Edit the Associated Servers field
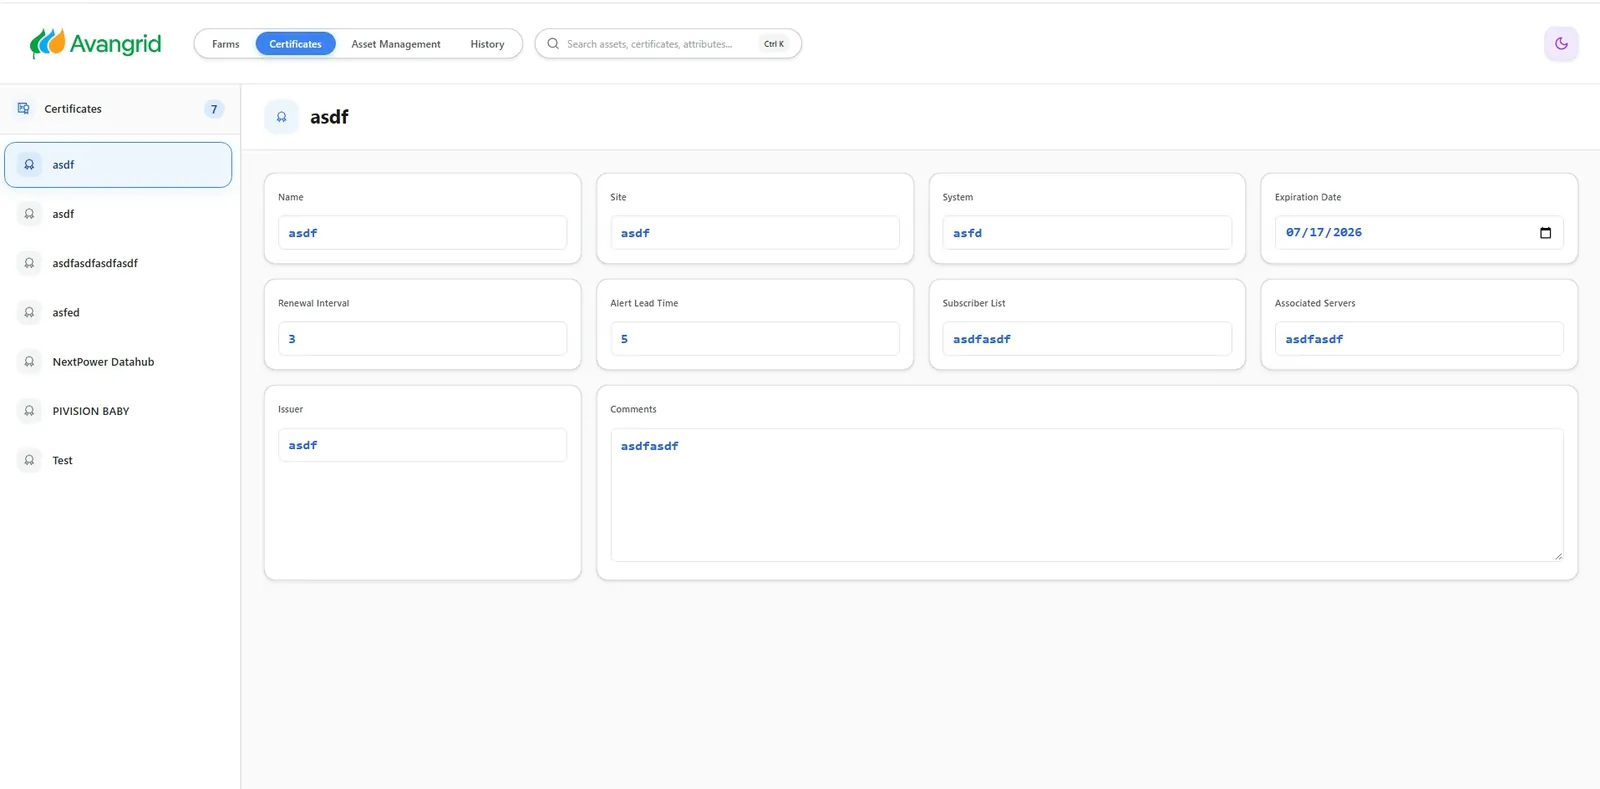This screenshot has height=789, width=1600. (1419, 339)
